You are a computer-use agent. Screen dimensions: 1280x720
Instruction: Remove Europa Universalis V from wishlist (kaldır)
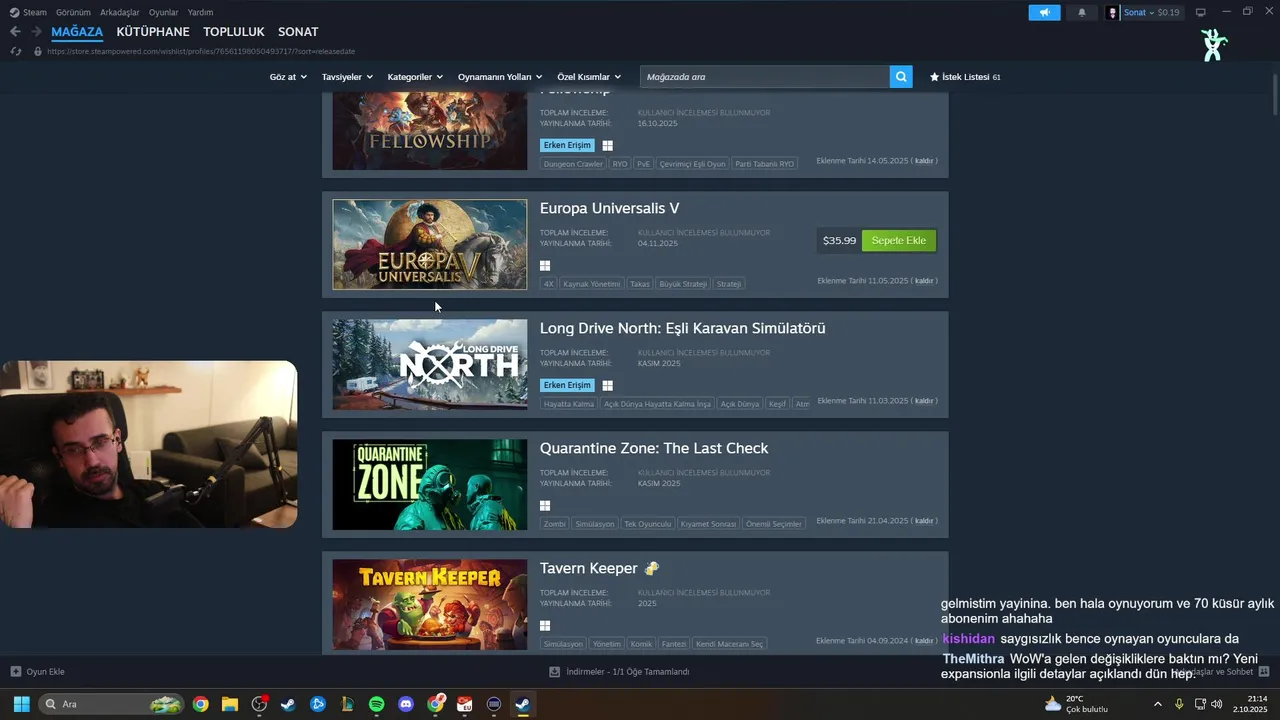point(925,281)
